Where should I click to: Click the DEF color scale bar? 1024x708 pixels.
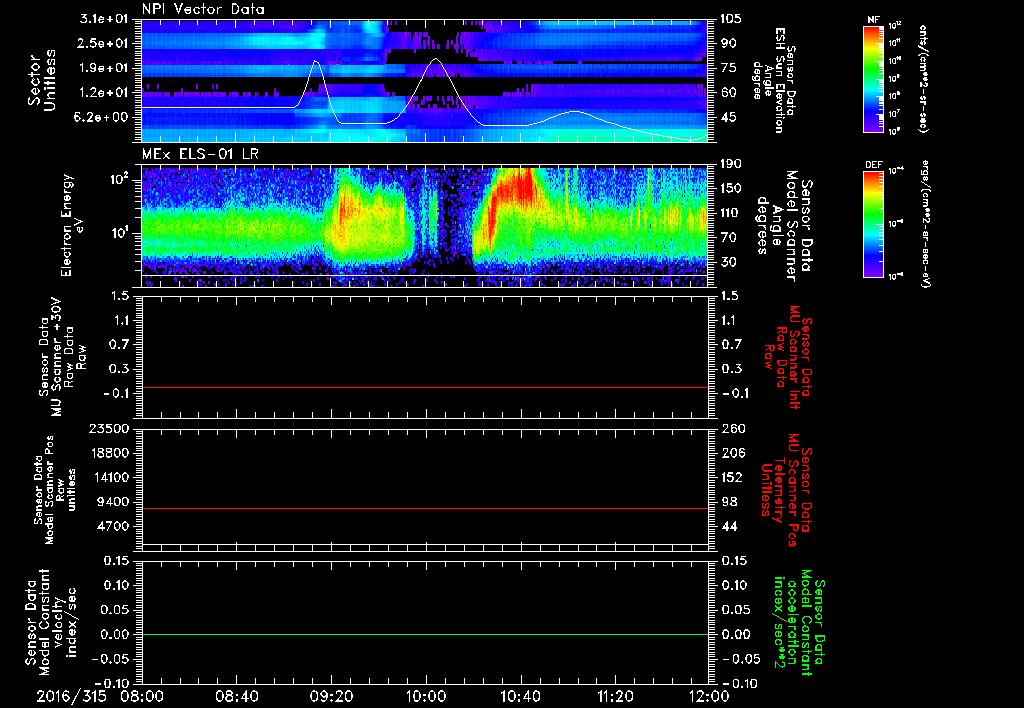click(874, 224)
